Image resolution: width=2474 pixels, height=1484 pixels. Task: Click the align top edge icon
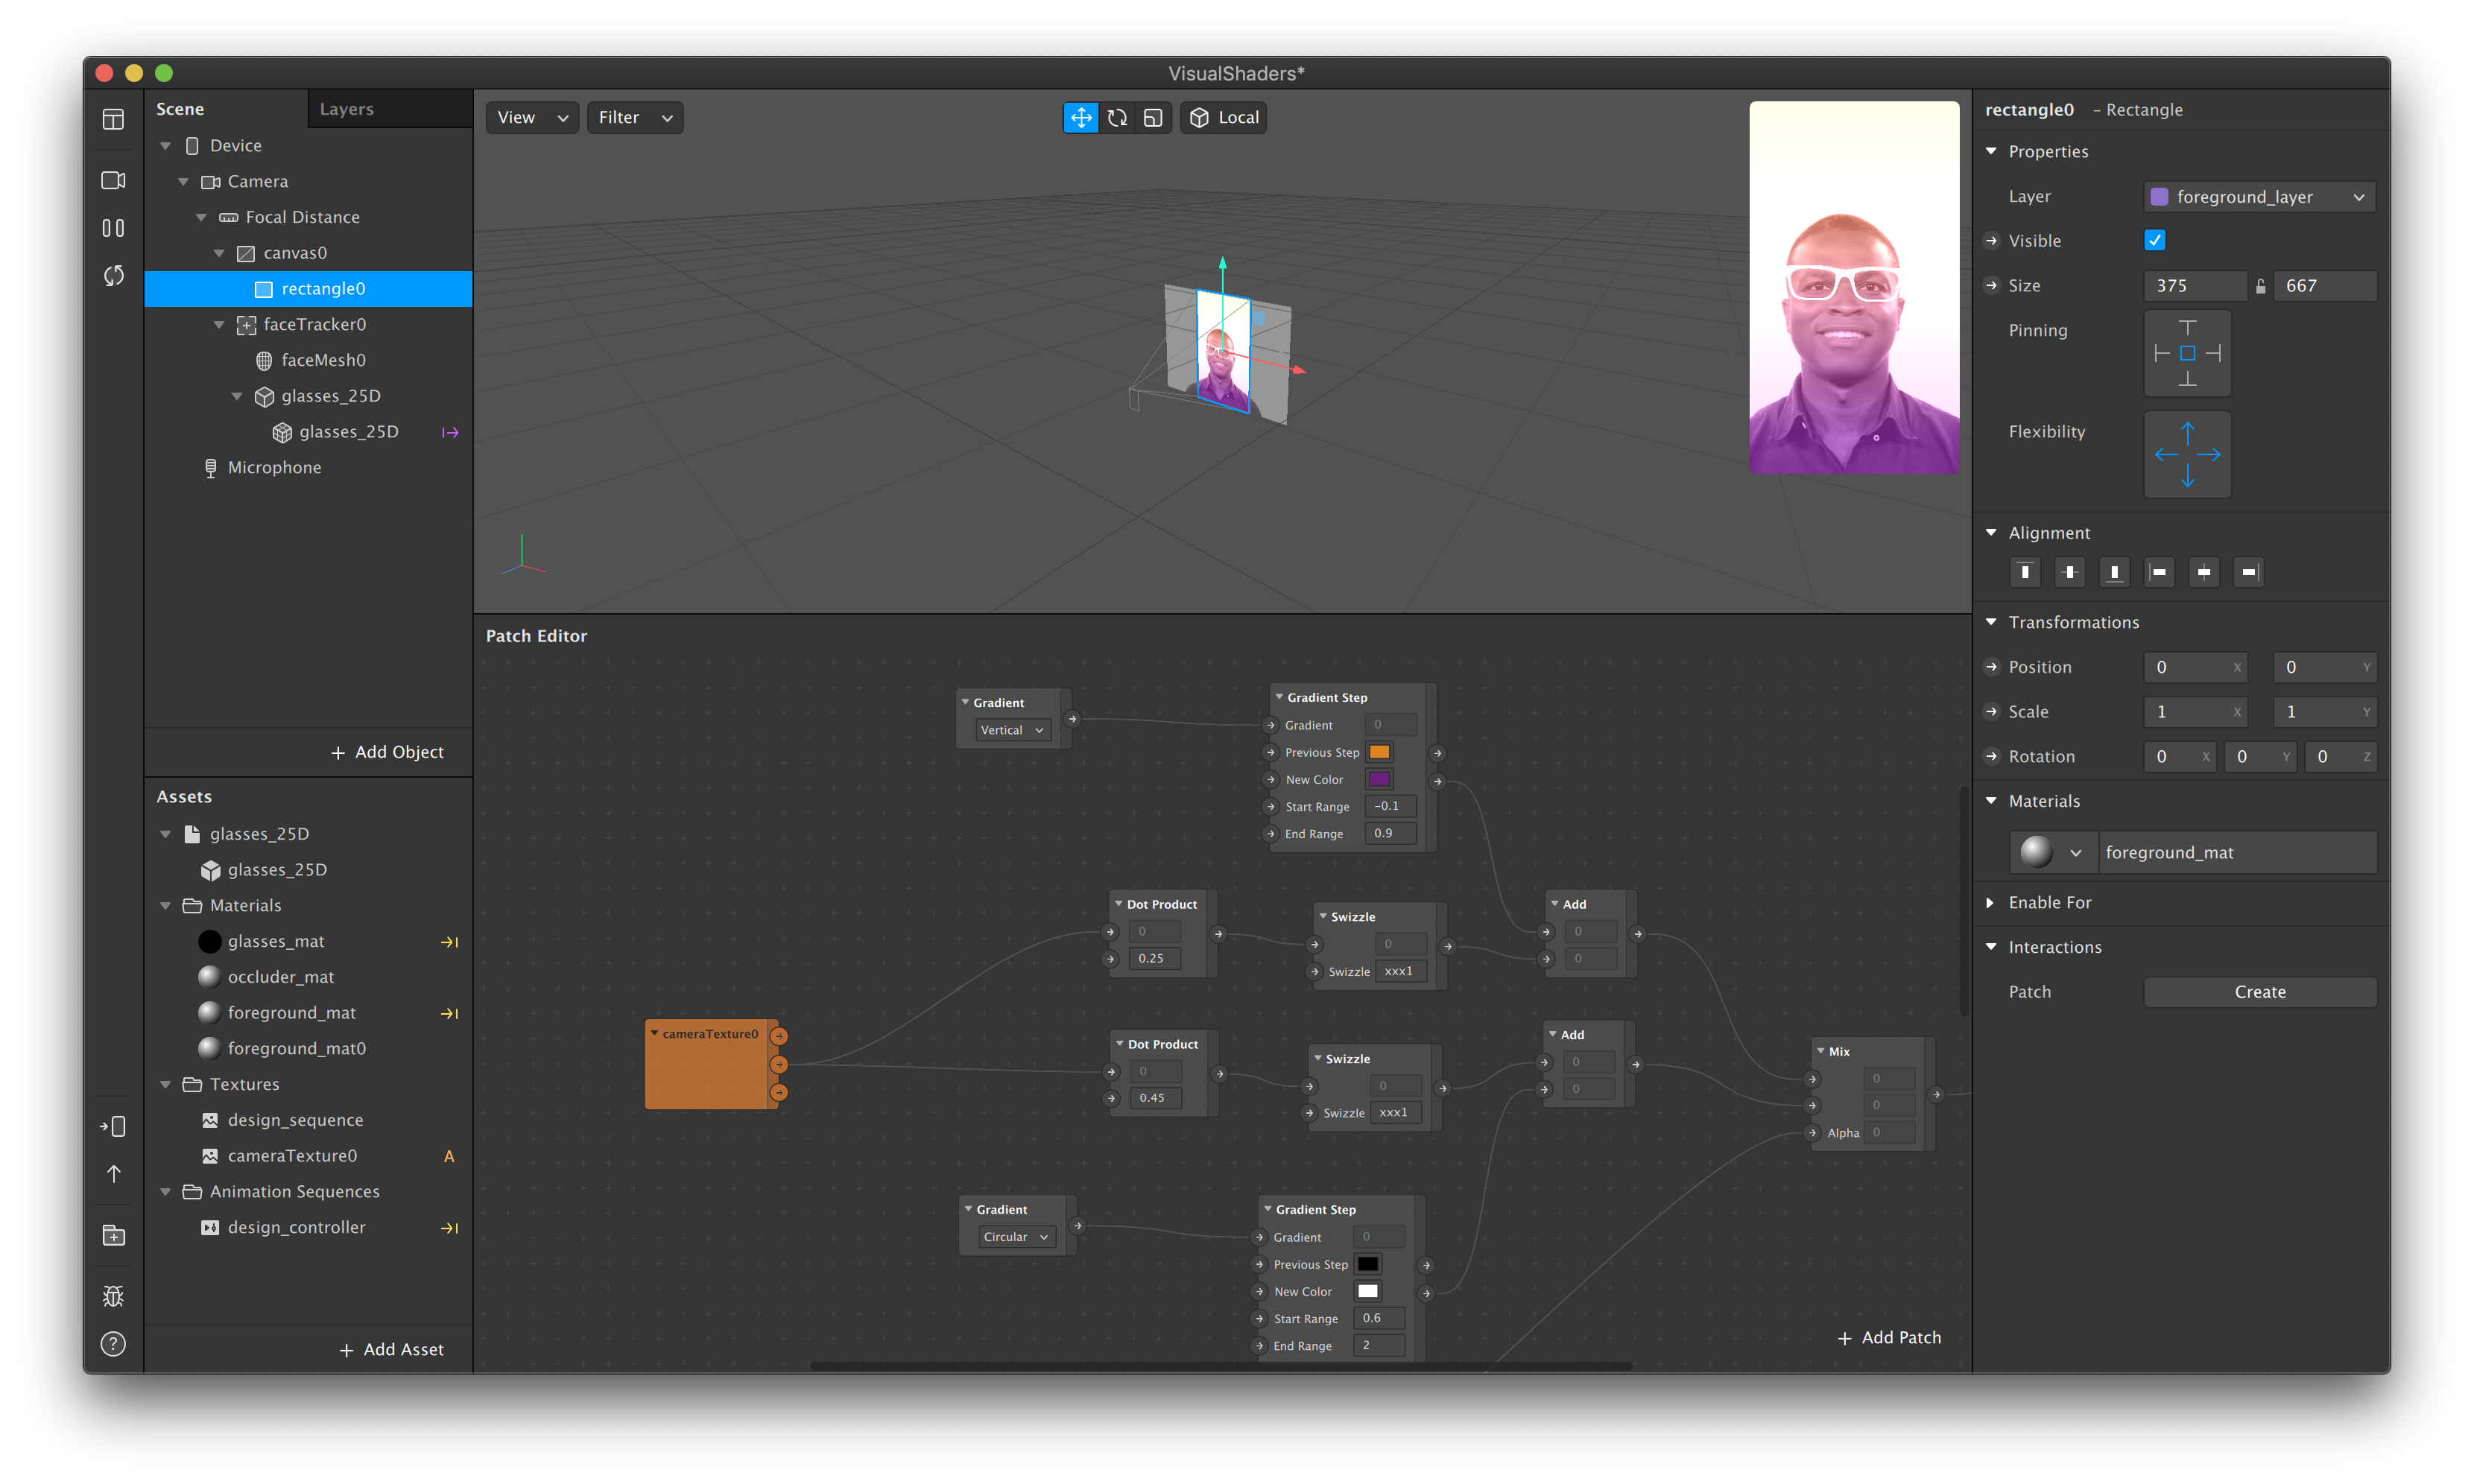pyautogui.click(x=2025, y=572)
